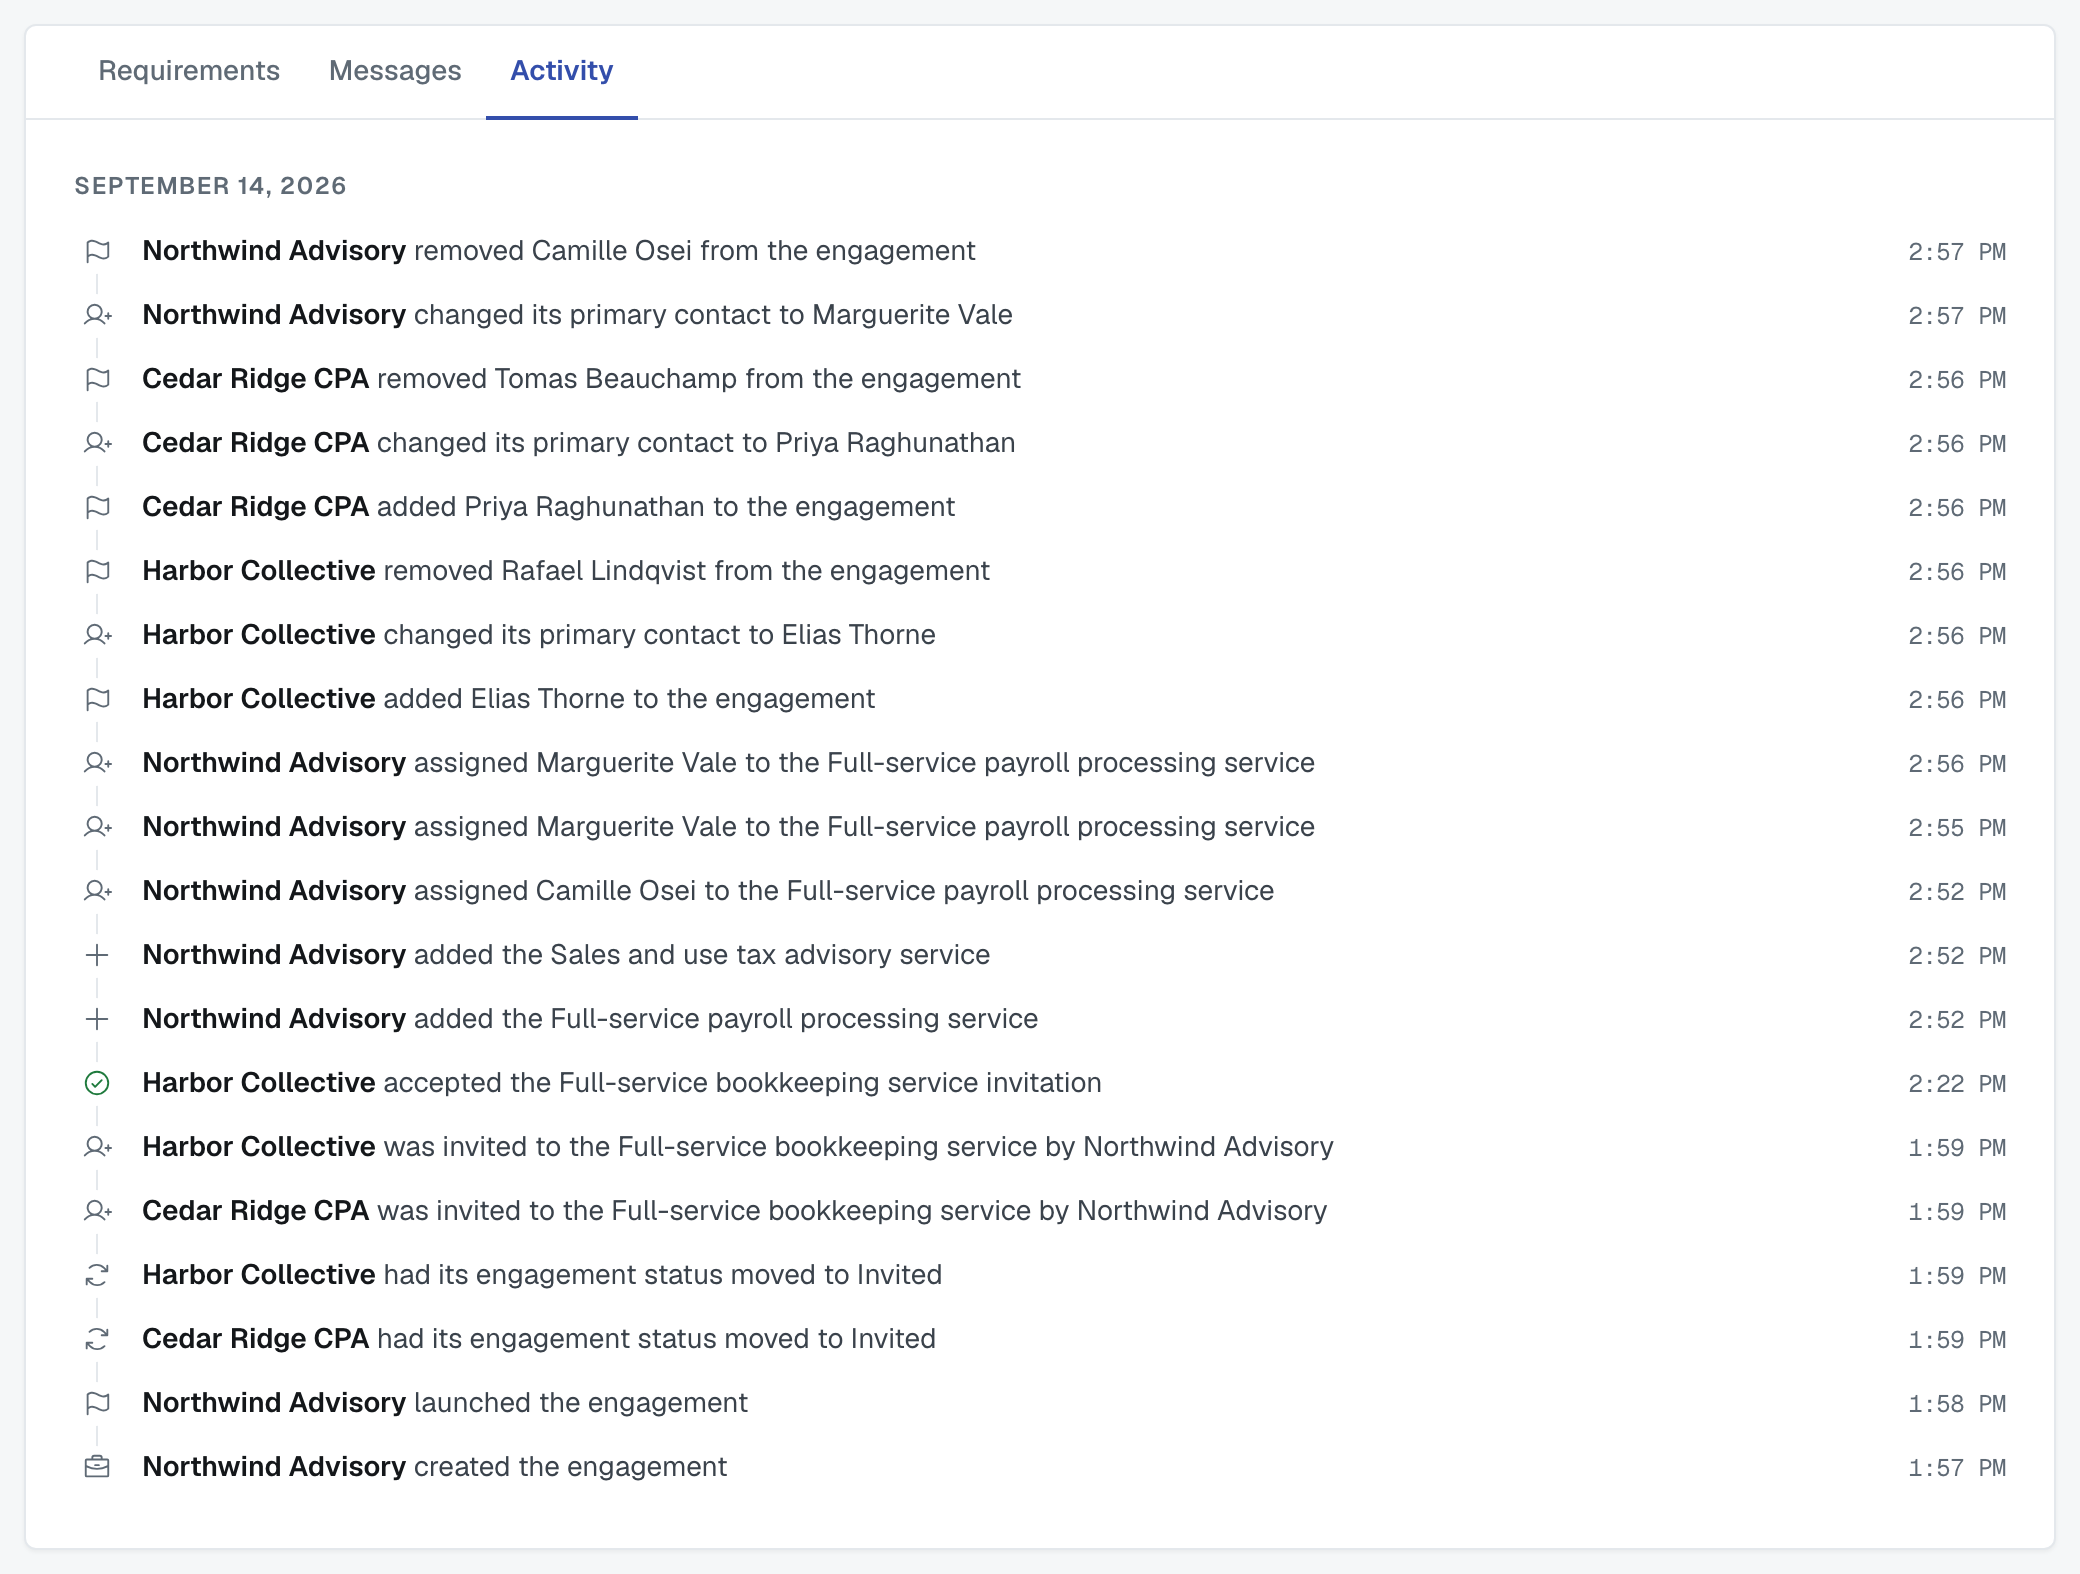This screenshot has height=1574, width=2080.
Task: Click flag icon beside Camille Osei removal entry
Action: pos(97,251)
